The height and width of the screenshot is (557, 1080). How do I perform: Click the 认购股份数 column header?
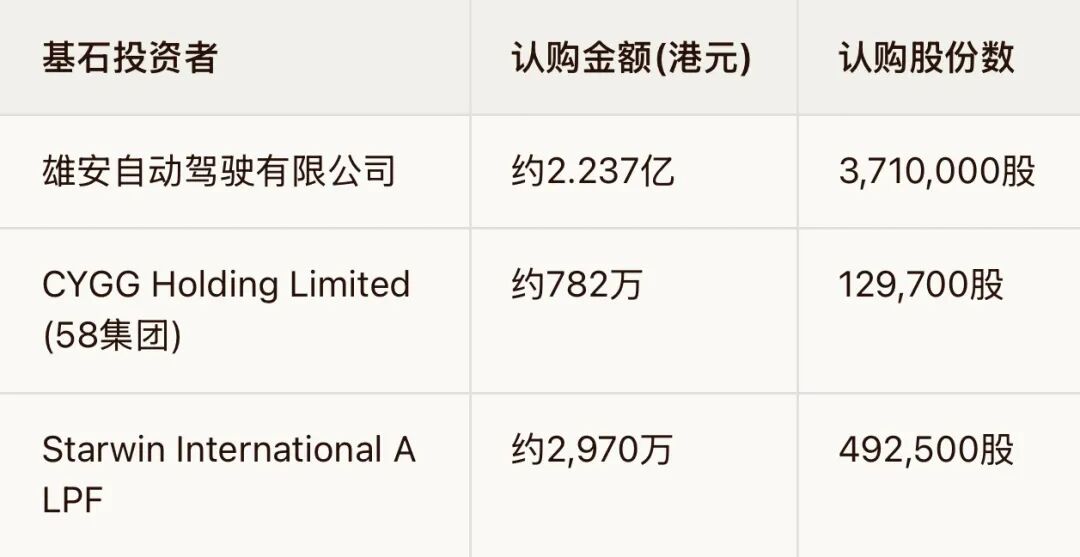pyautogui.click(x=926, y=57)
